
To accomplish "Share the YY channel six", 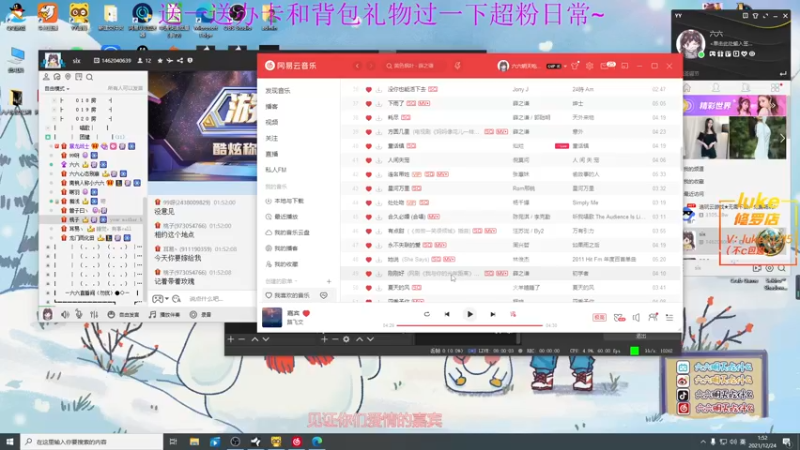I will coord(180,60).
